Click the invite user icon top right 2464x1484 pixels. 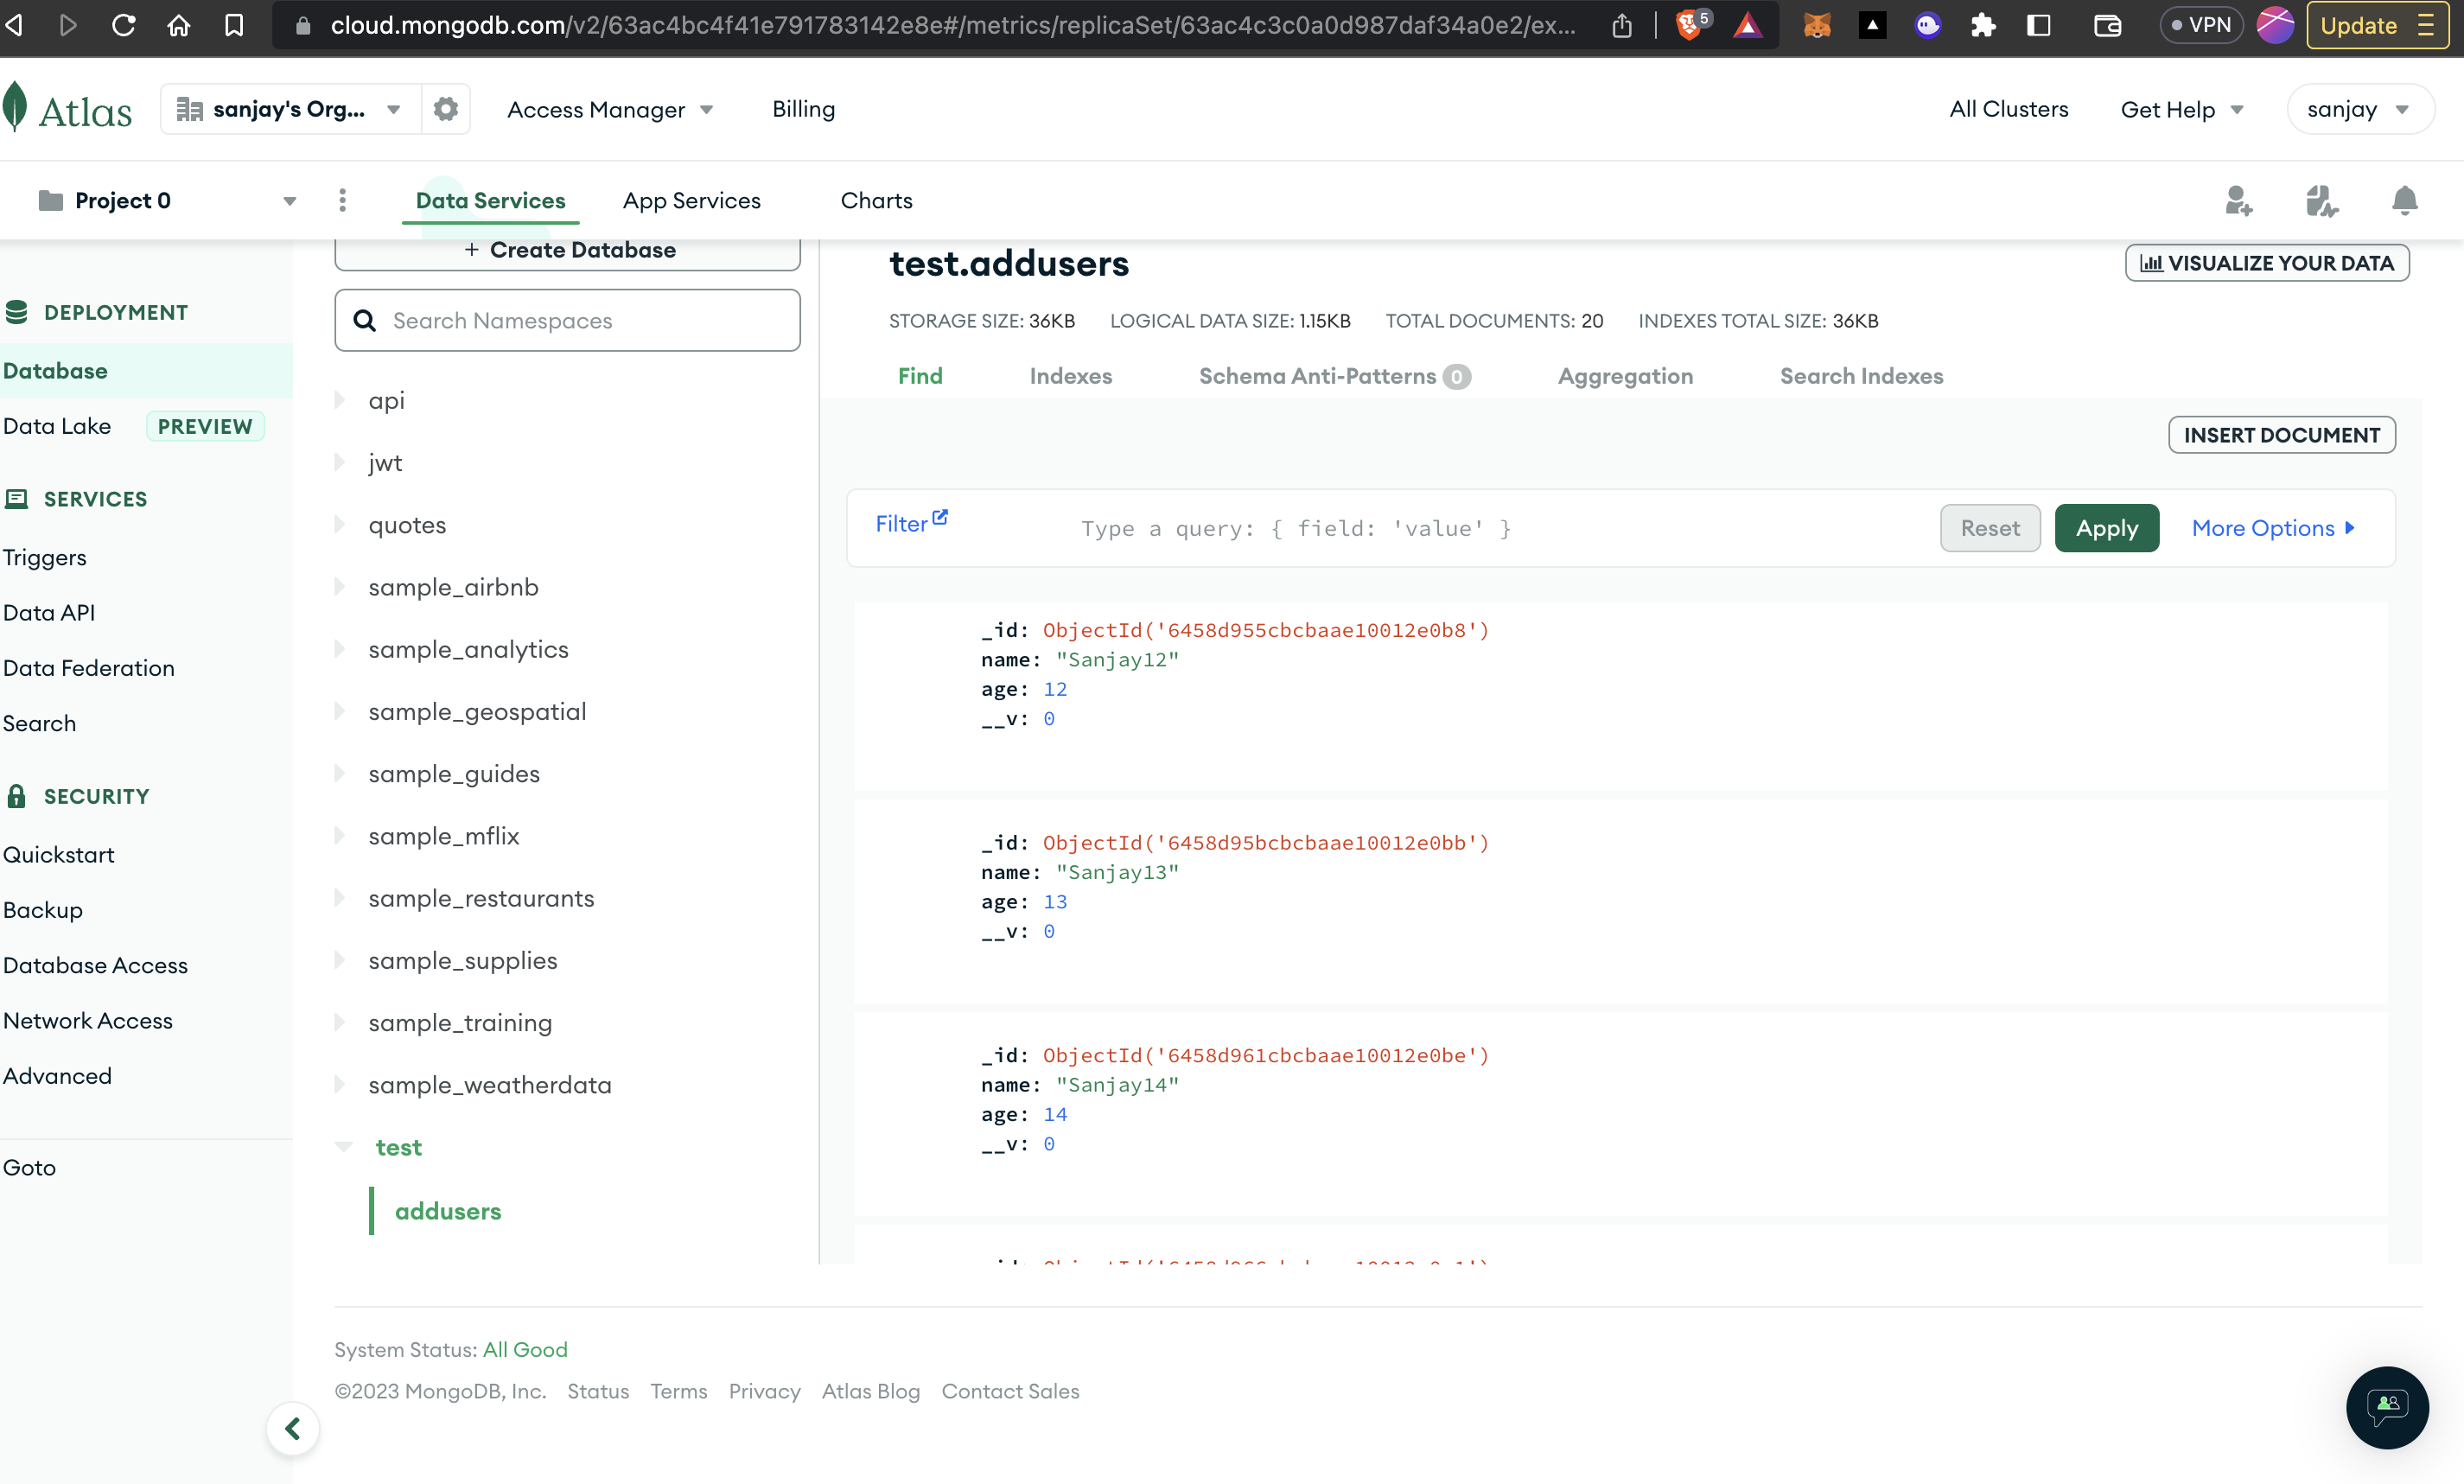2240,201
